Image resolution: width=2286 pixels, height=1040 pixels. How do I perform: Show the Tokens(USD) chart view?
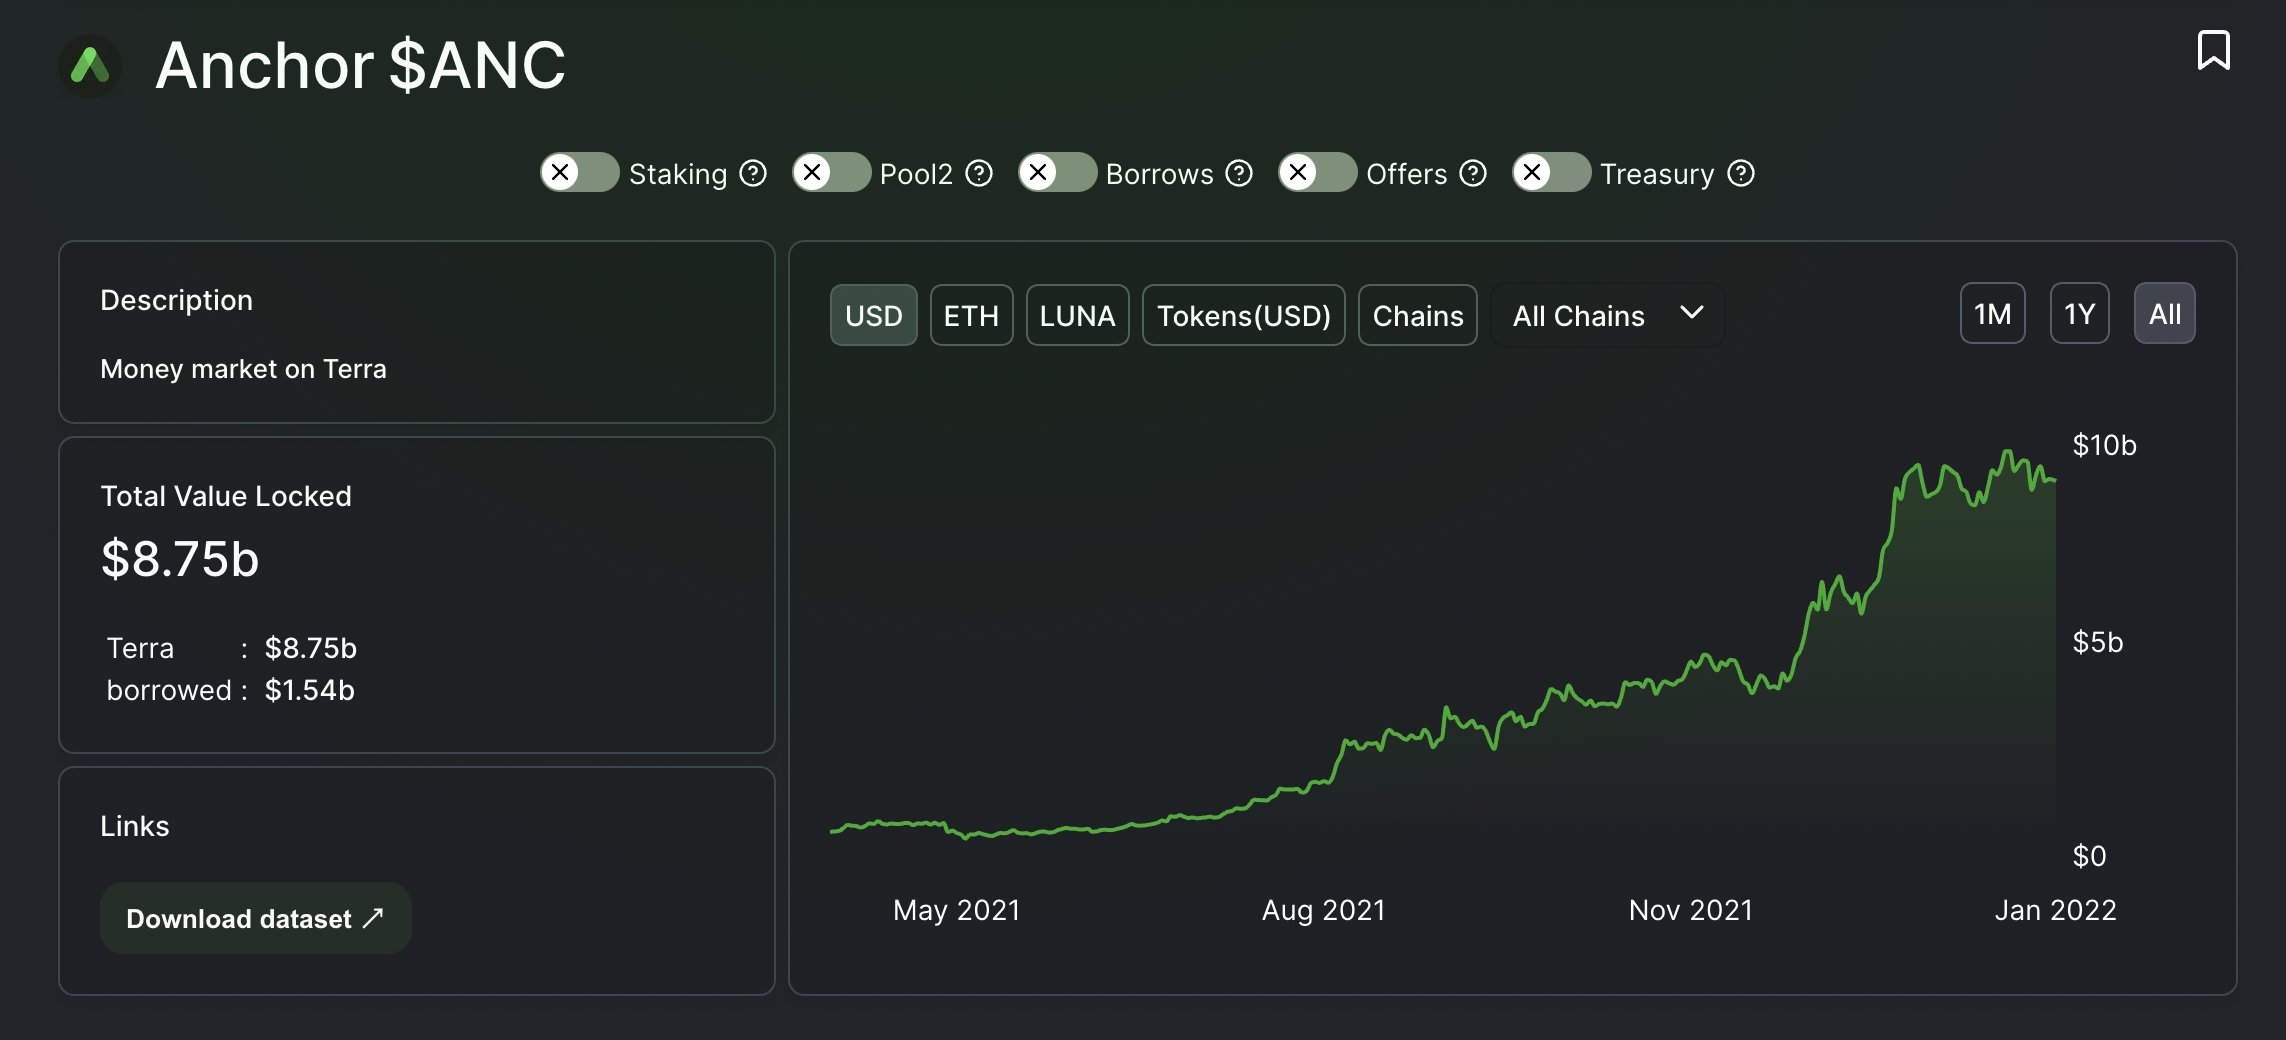click(1244, 315)
